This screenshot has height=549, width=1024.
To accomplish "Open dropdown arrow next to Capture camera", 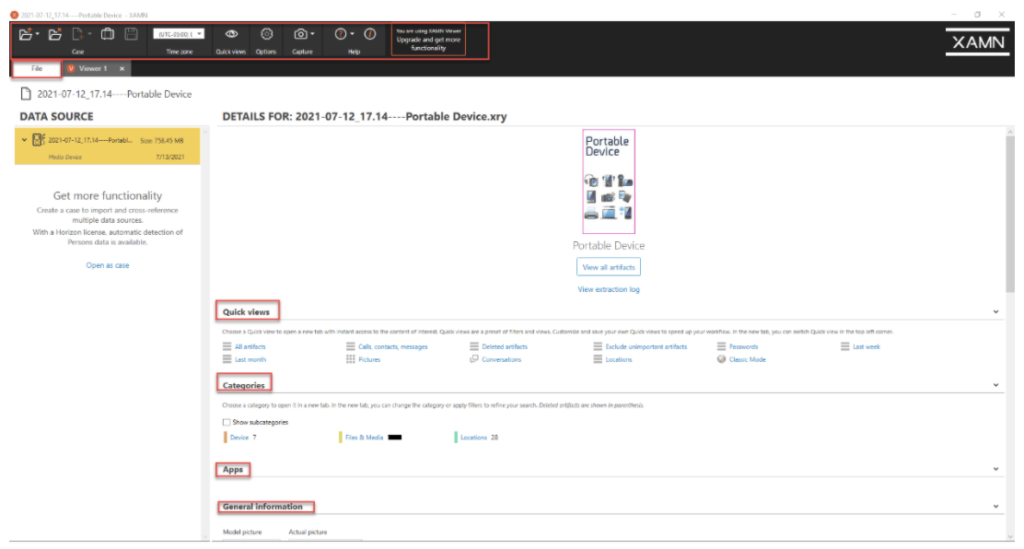I will [x=313, y=34].
